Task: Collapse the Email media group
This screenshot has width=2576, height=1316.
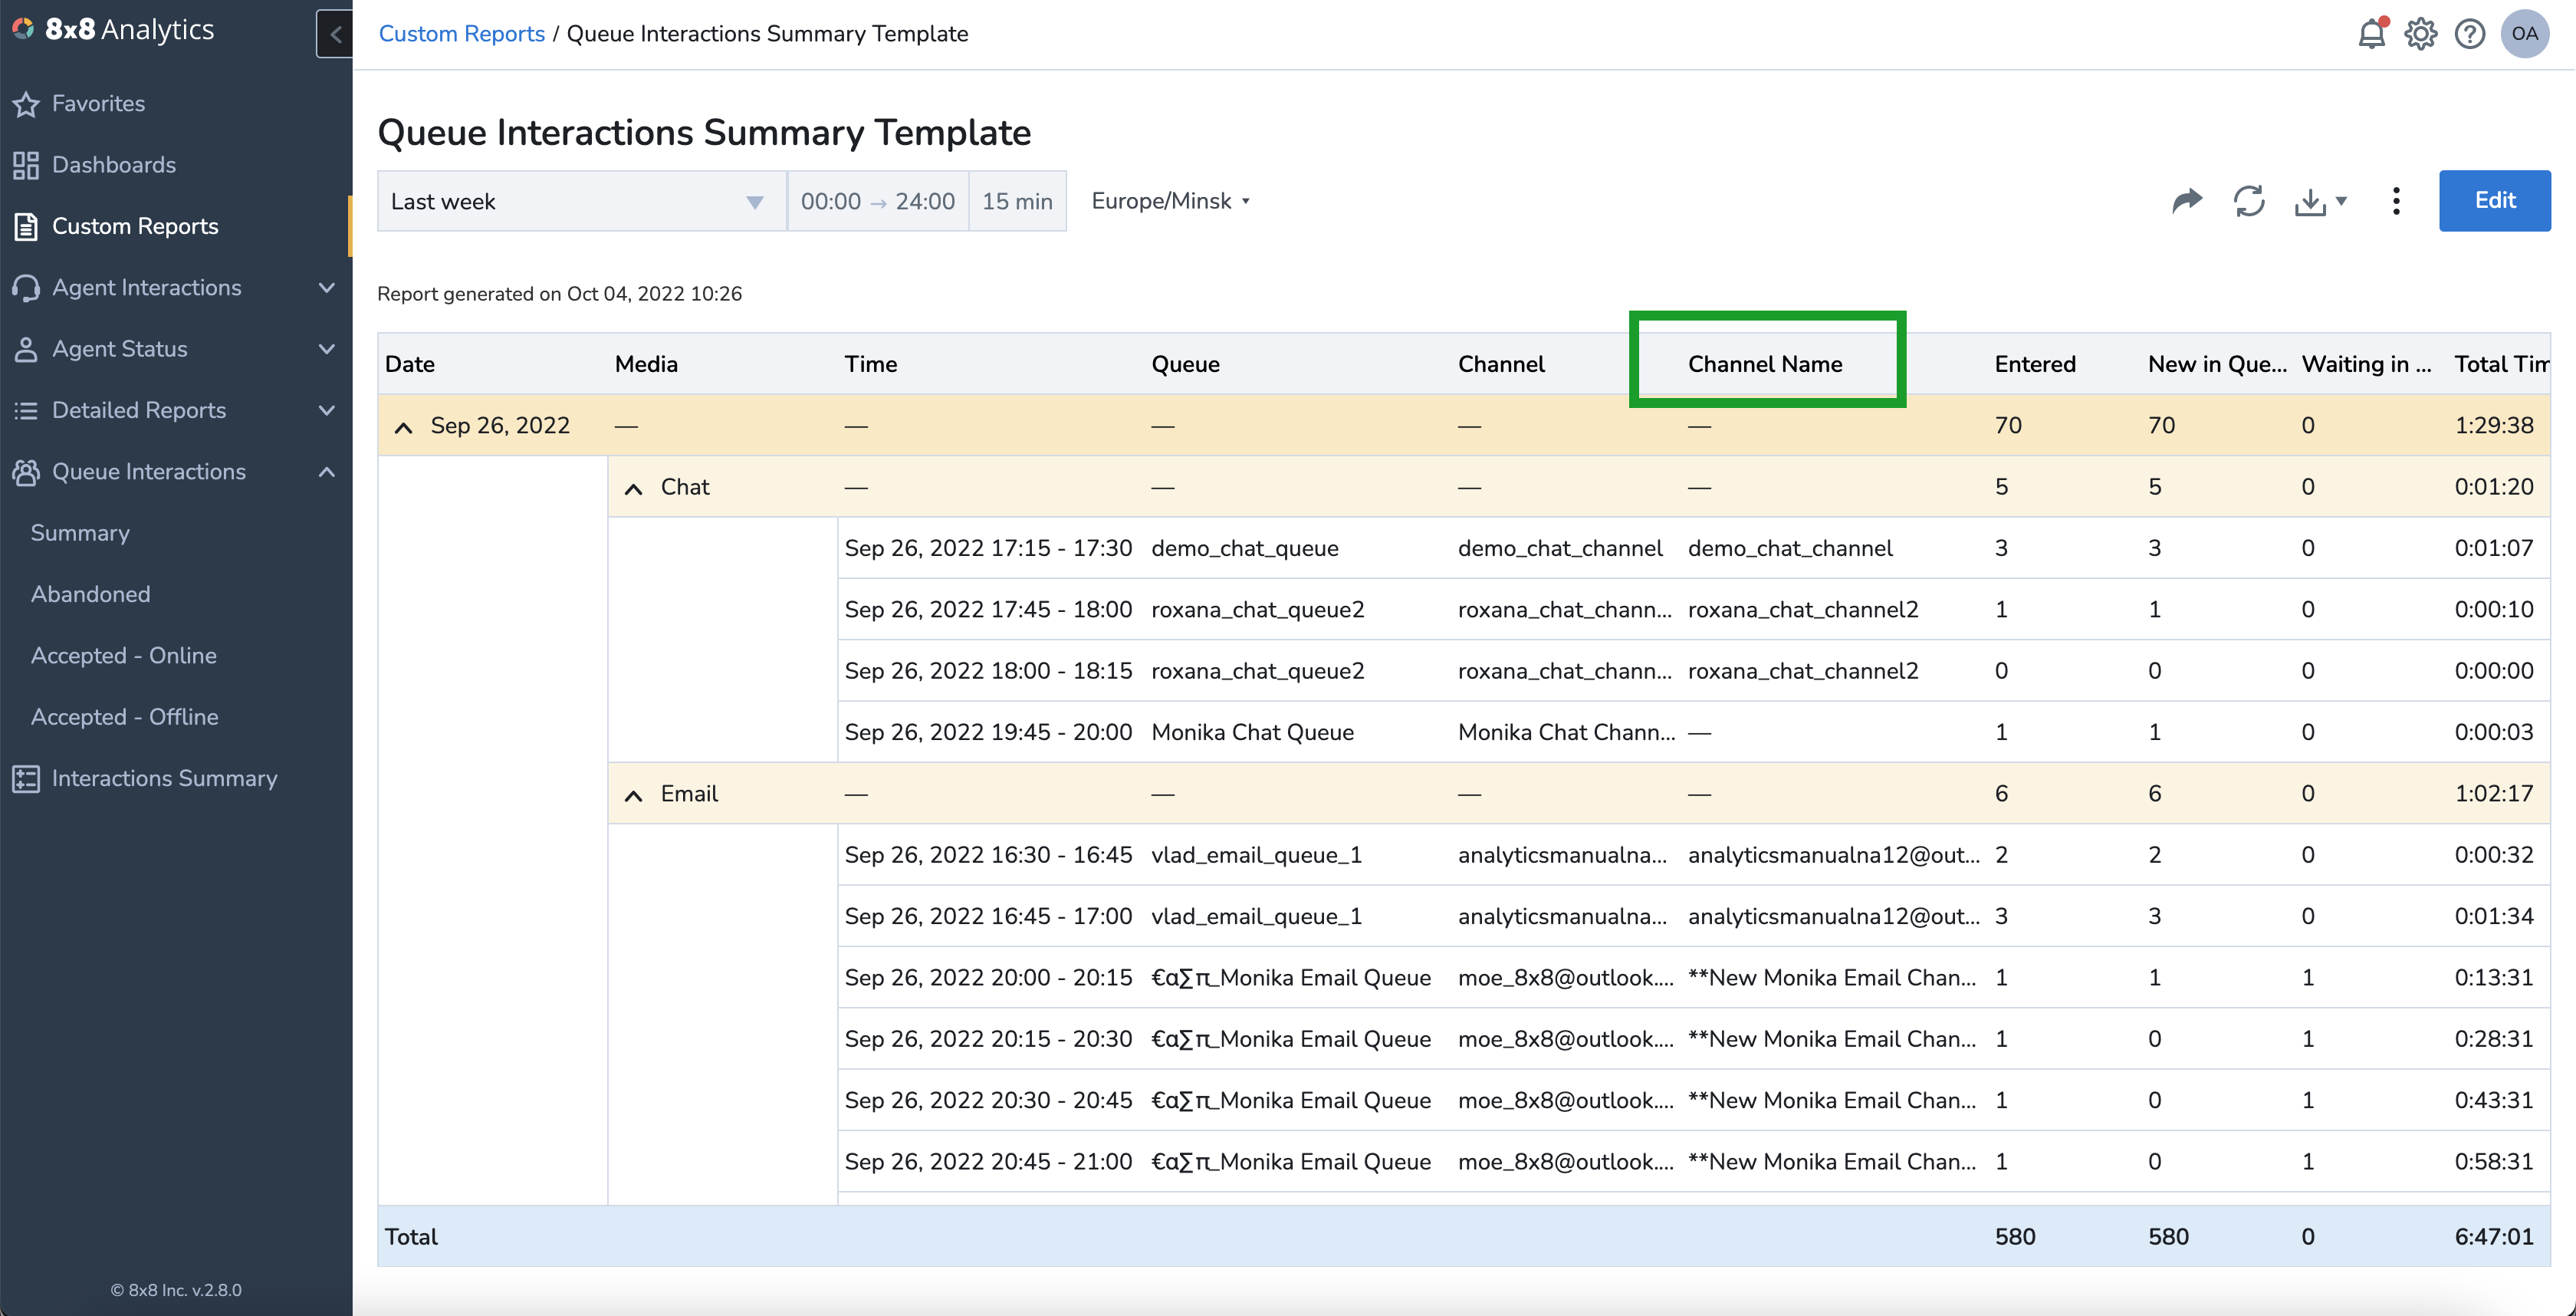Action: 633,795
